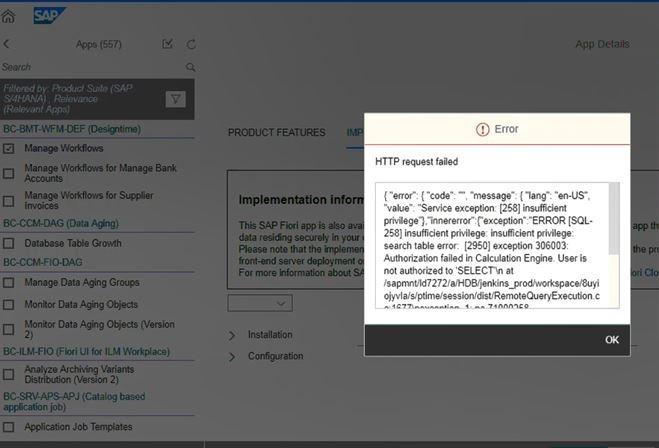
Task: Refresh the apps list
Action: tap(191, 44)
